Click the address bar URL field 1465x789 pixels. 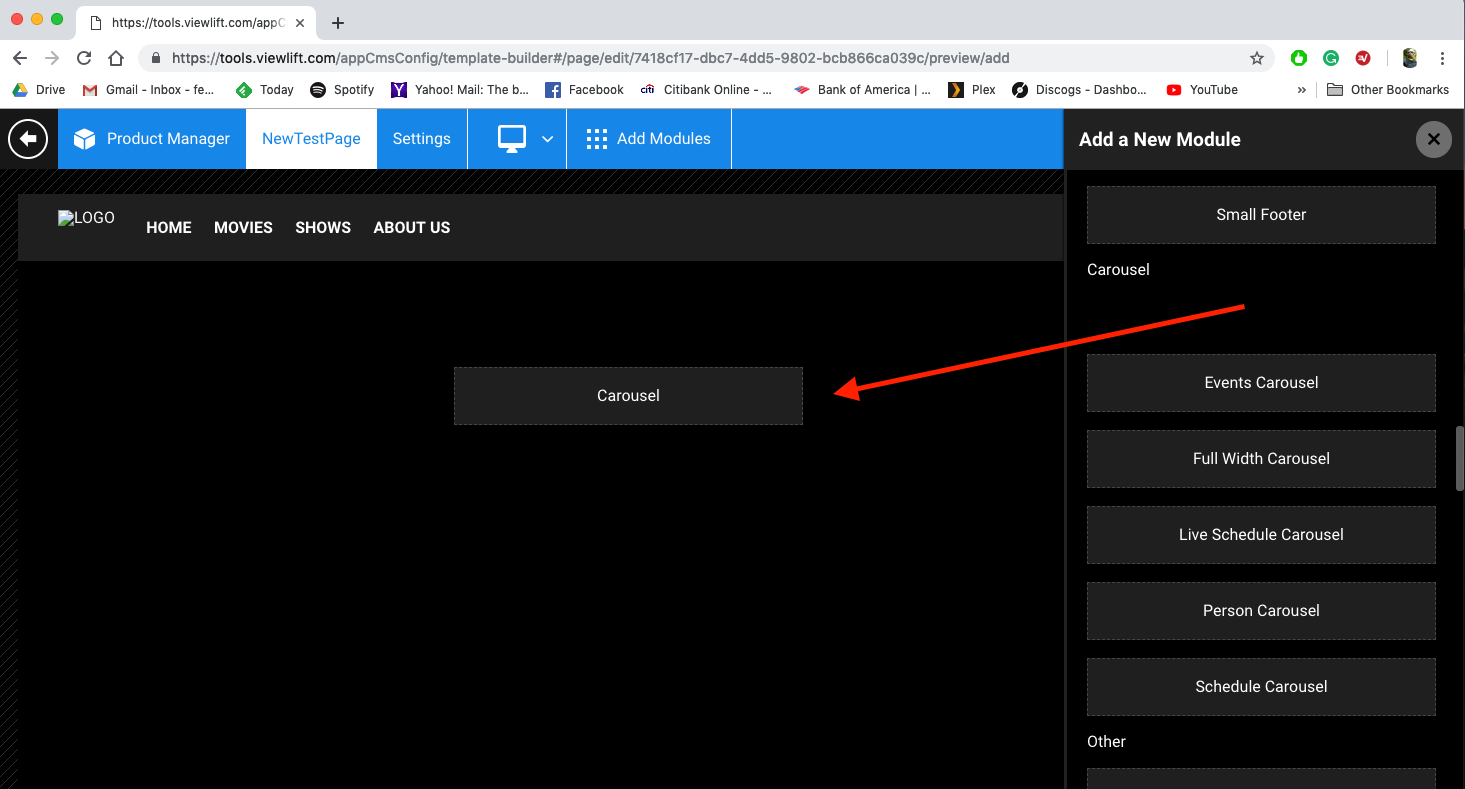coord(705,58)
